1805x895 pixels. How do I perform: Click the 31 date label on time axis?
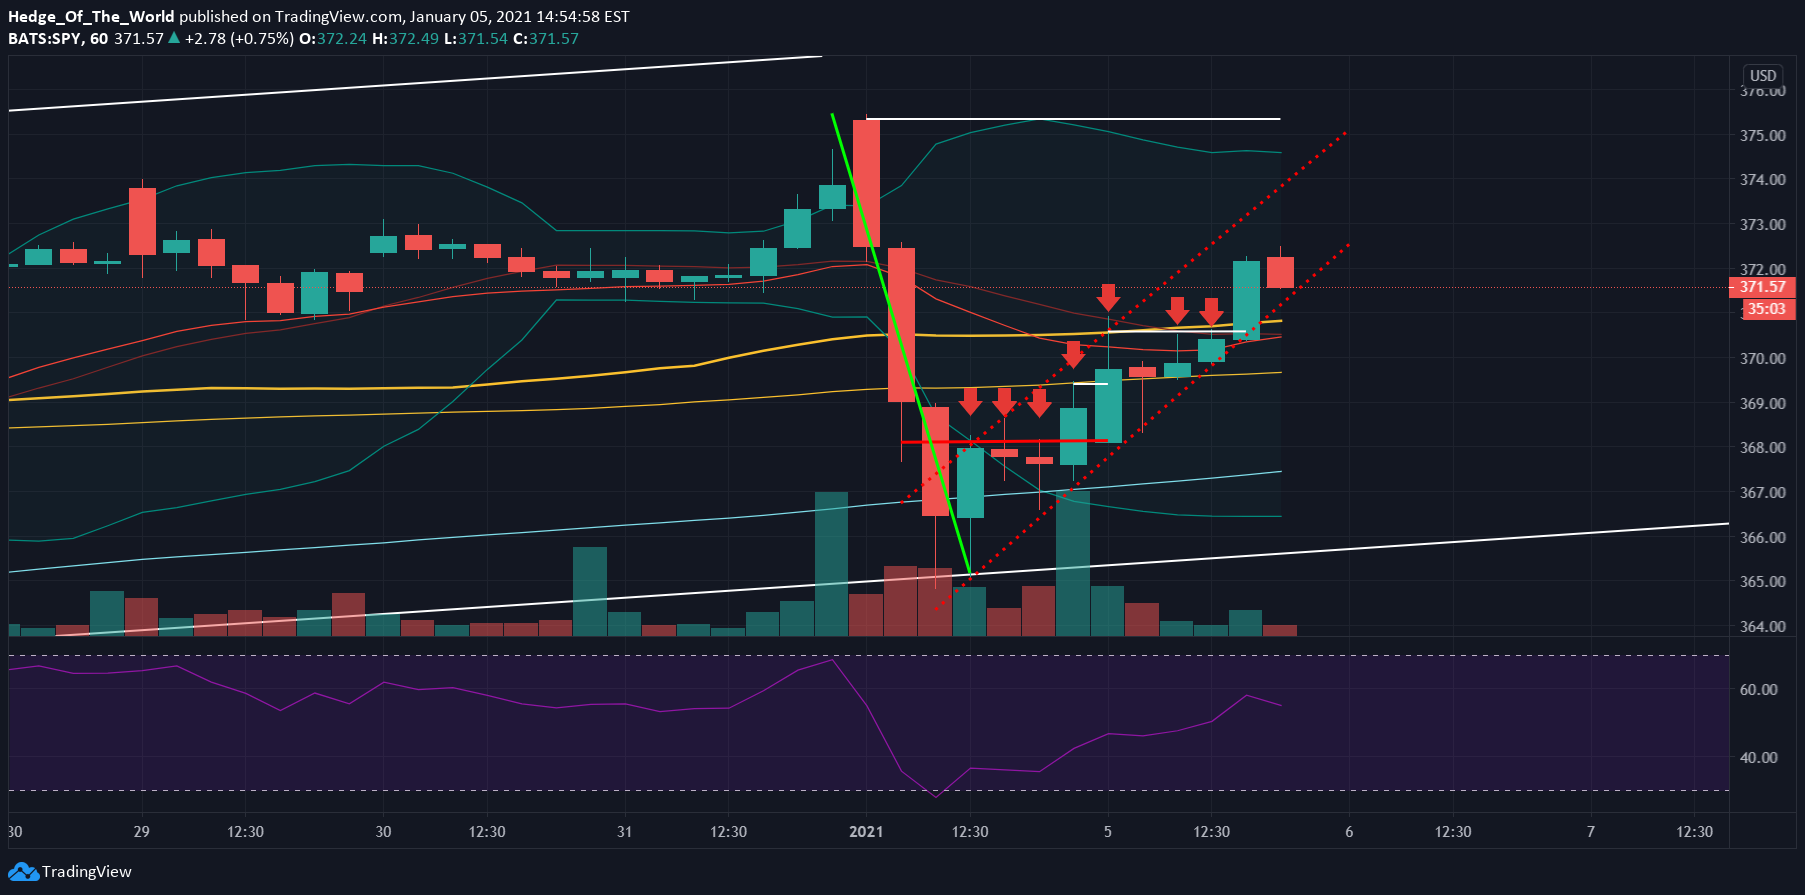pos(624,832)
